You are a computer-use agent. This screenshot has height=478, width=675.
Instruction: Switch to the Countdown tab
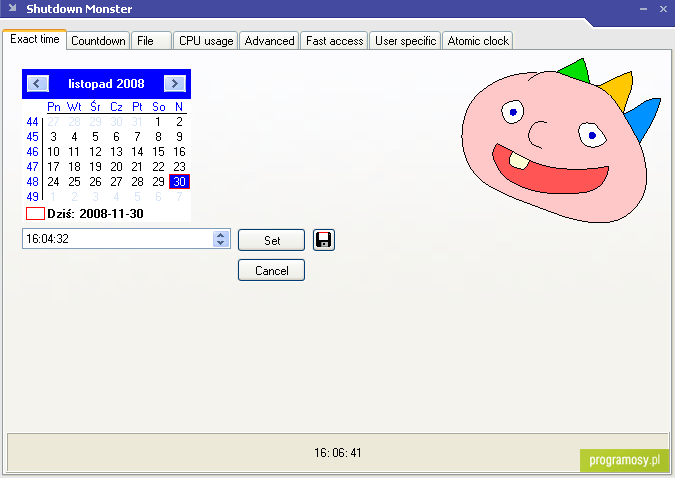98,41
